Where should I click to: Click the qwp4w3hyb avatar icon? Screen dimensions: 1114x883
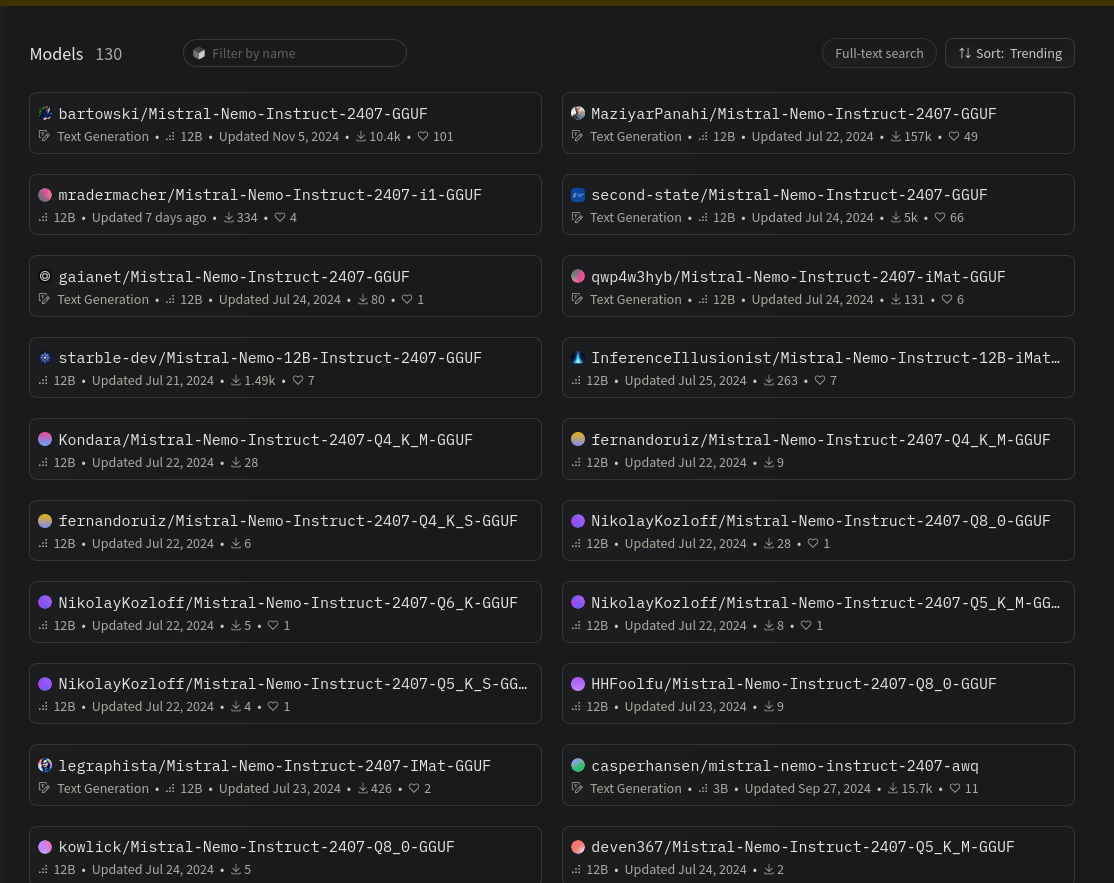coord(578,276)
